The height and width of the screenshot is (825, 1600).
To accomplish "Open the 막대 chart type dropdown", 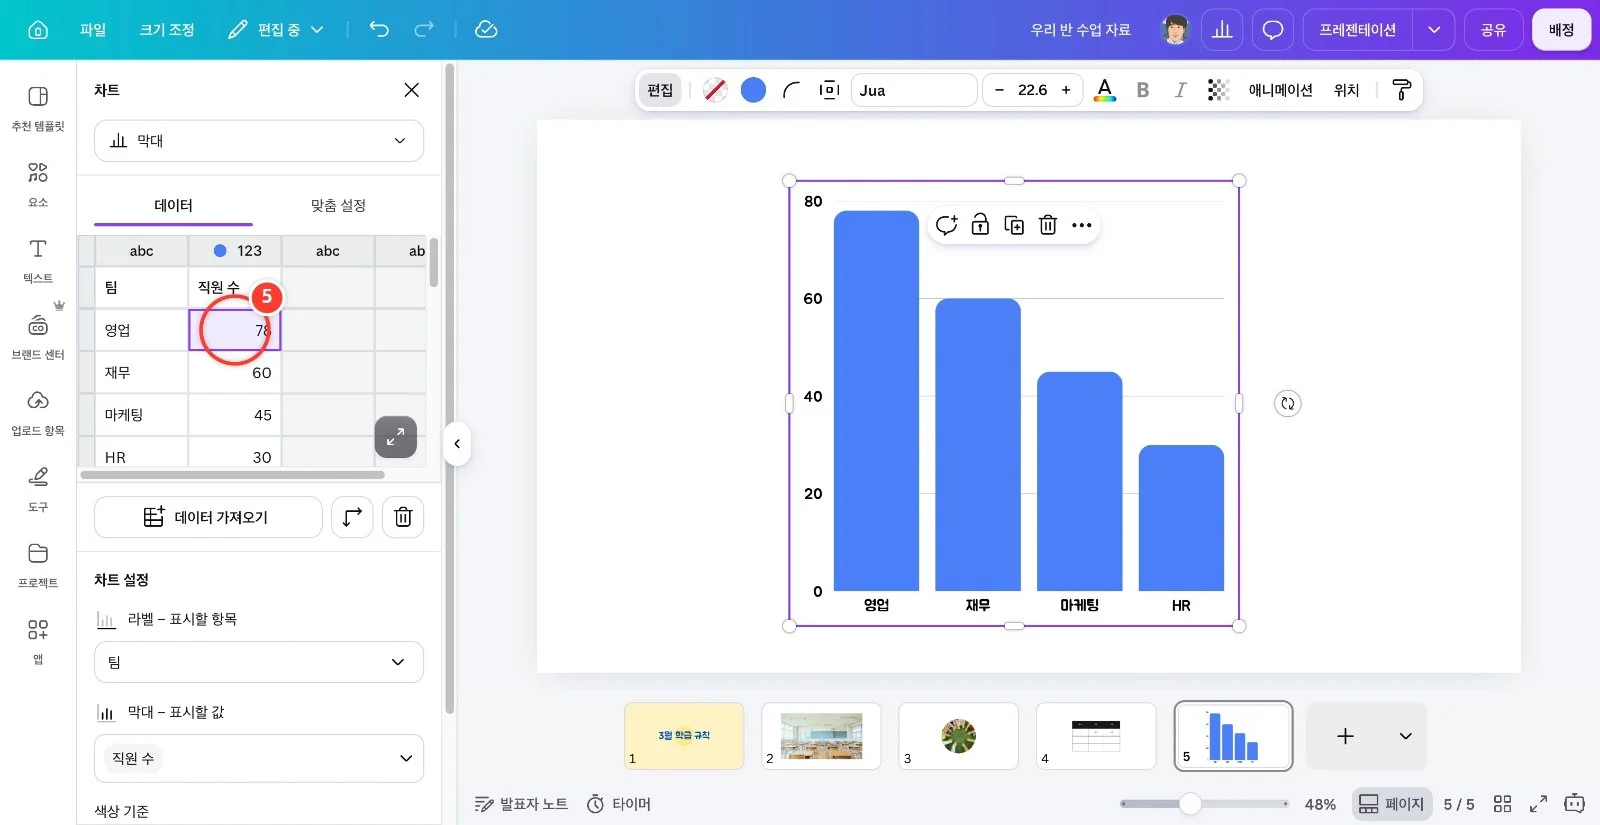I will [259, 141].
